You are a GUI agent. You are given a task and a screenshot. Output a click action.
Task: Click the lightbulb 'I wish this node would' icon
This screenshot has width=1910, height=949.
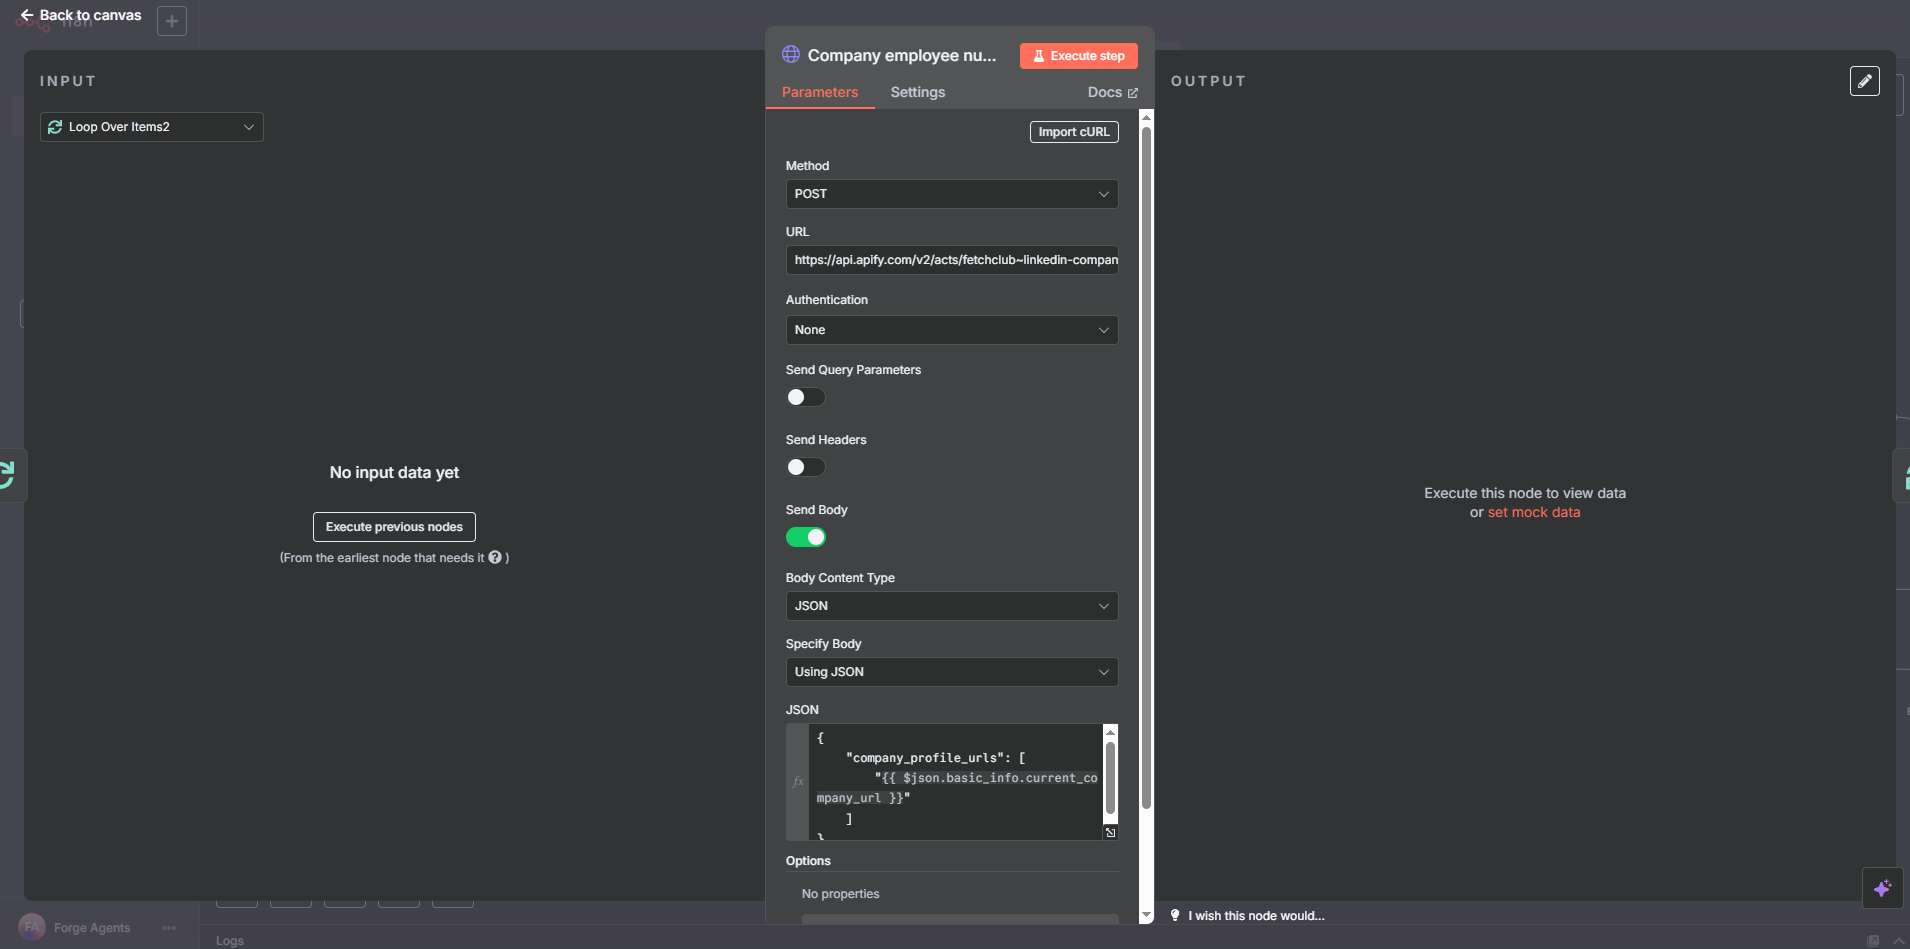[x=1175, y=915]
